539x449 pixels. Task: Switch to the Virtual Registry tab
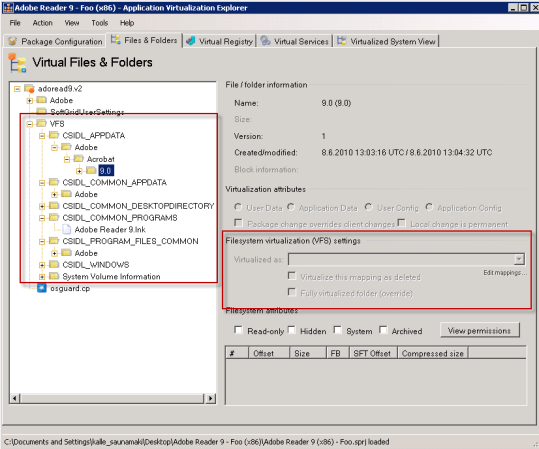point(220,41)
